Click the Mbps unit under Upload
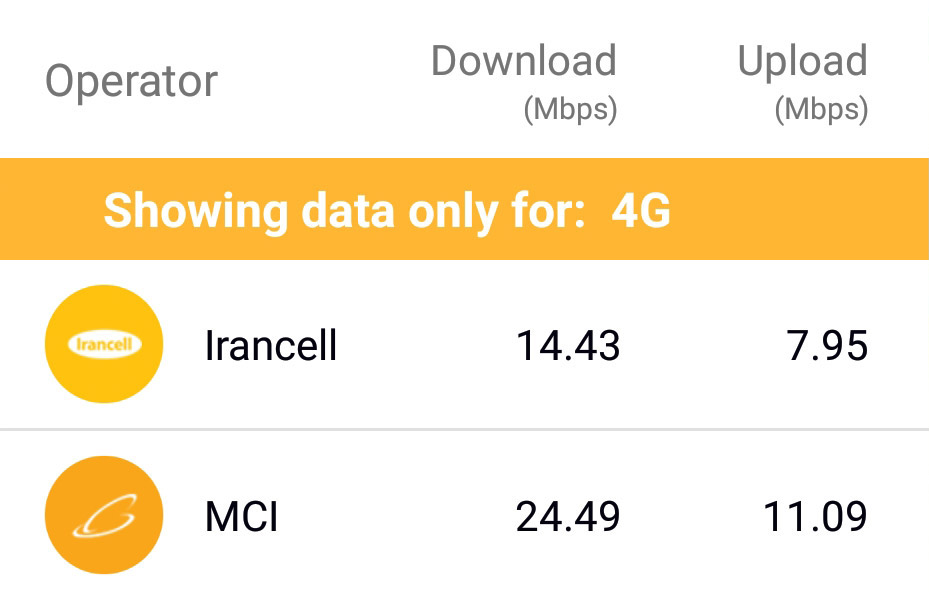 [x=821, y=109]
